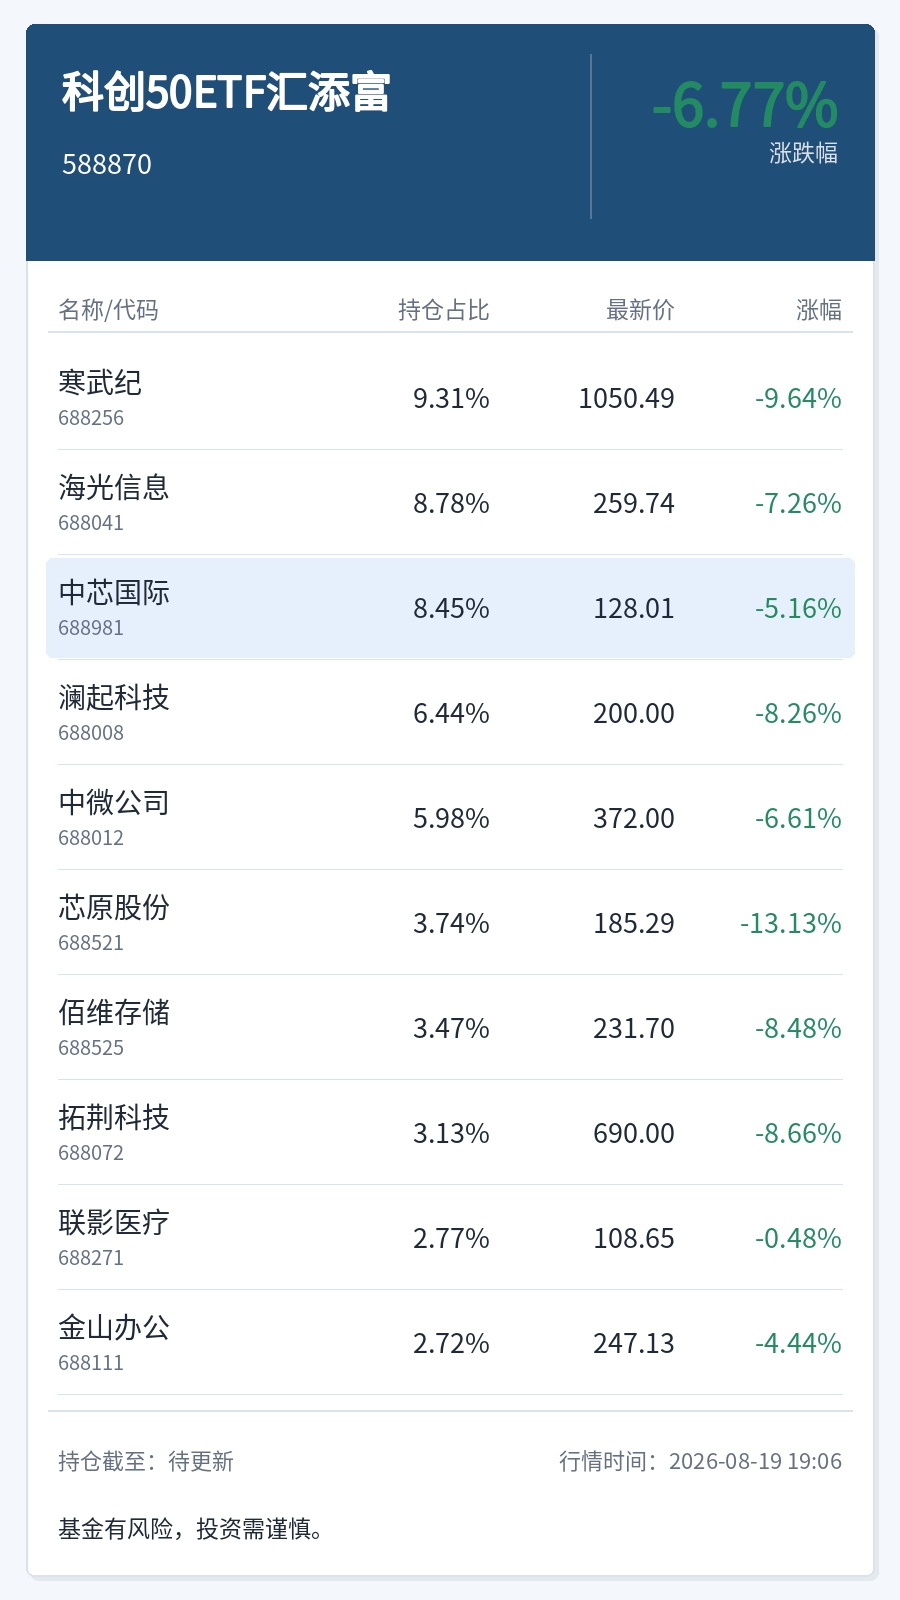Viewport: 900px width, 1600px height.
Task: Open the 寒武纪 stock row
Action: tap(450, 398)
